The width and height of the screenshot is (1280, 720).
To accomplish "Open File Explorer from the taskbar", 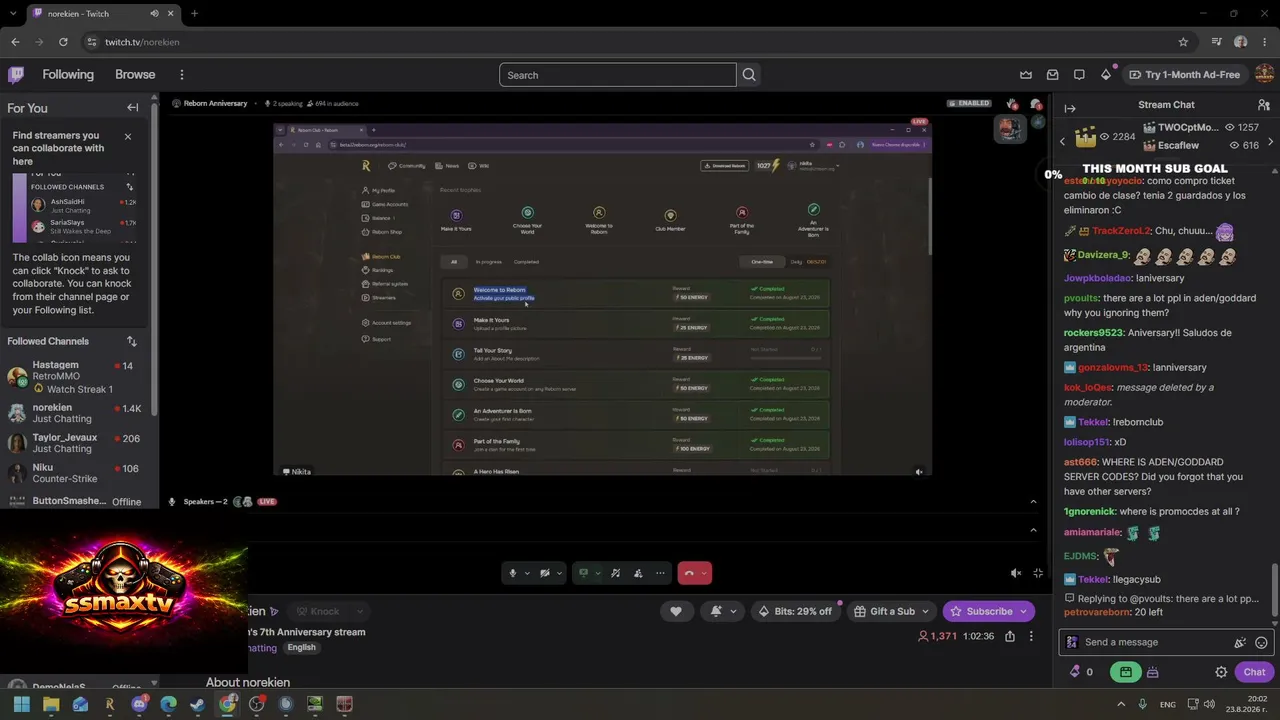I will (x=51, y=704).
